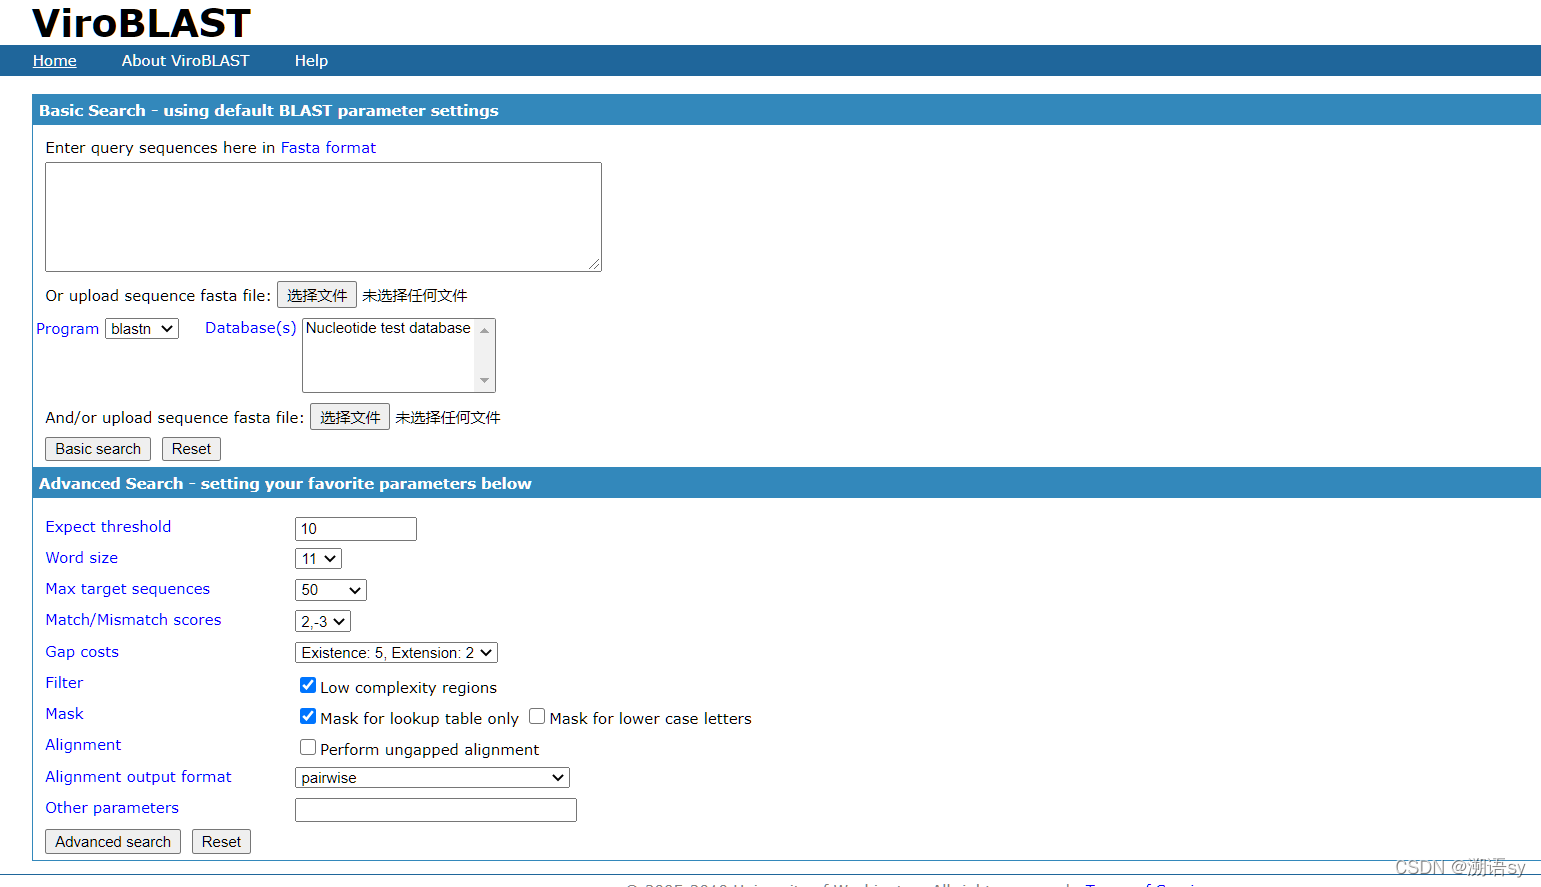Click the Alignment output format link
1541x887 pixels.
pos(138,777)
